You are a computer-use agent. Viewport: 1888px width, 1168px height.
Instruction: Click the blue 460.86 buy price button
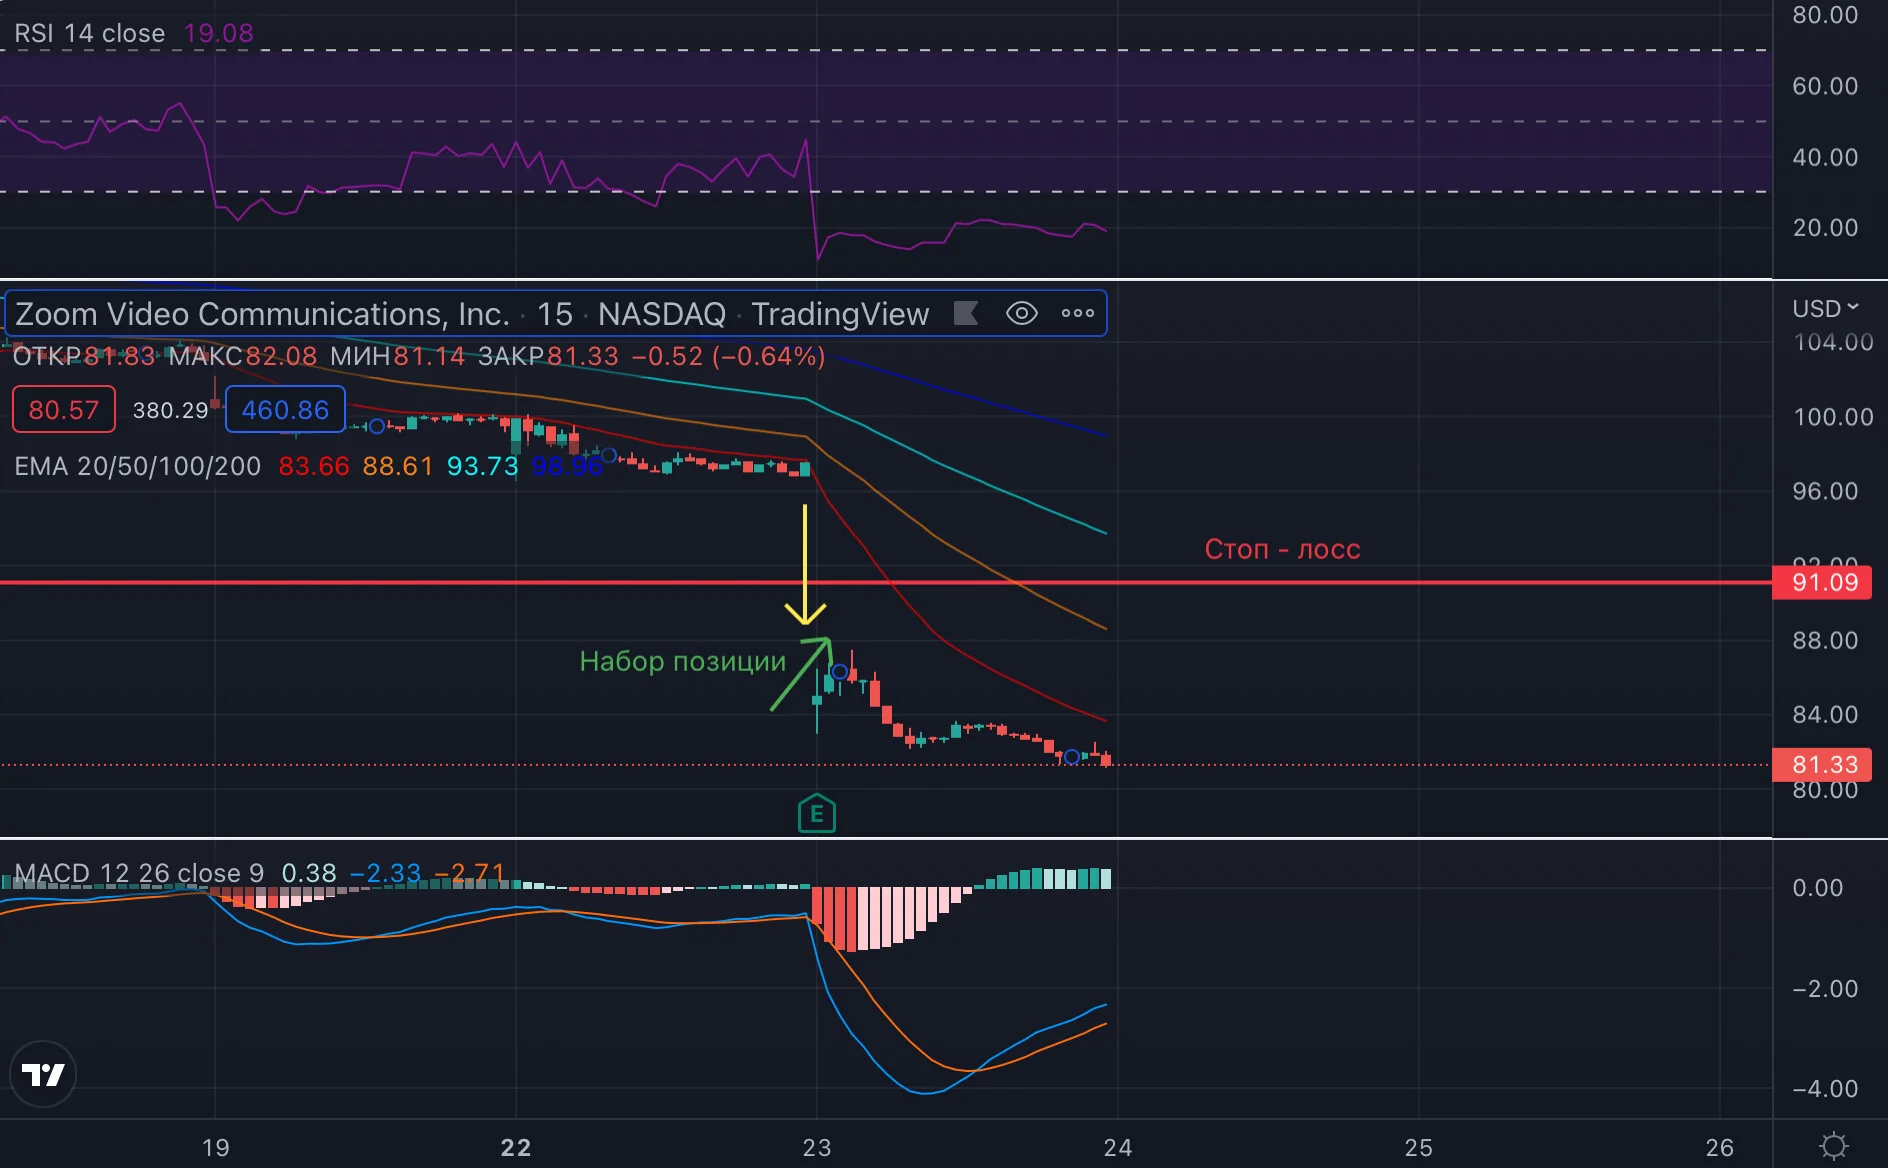click(x=285, y=409)
